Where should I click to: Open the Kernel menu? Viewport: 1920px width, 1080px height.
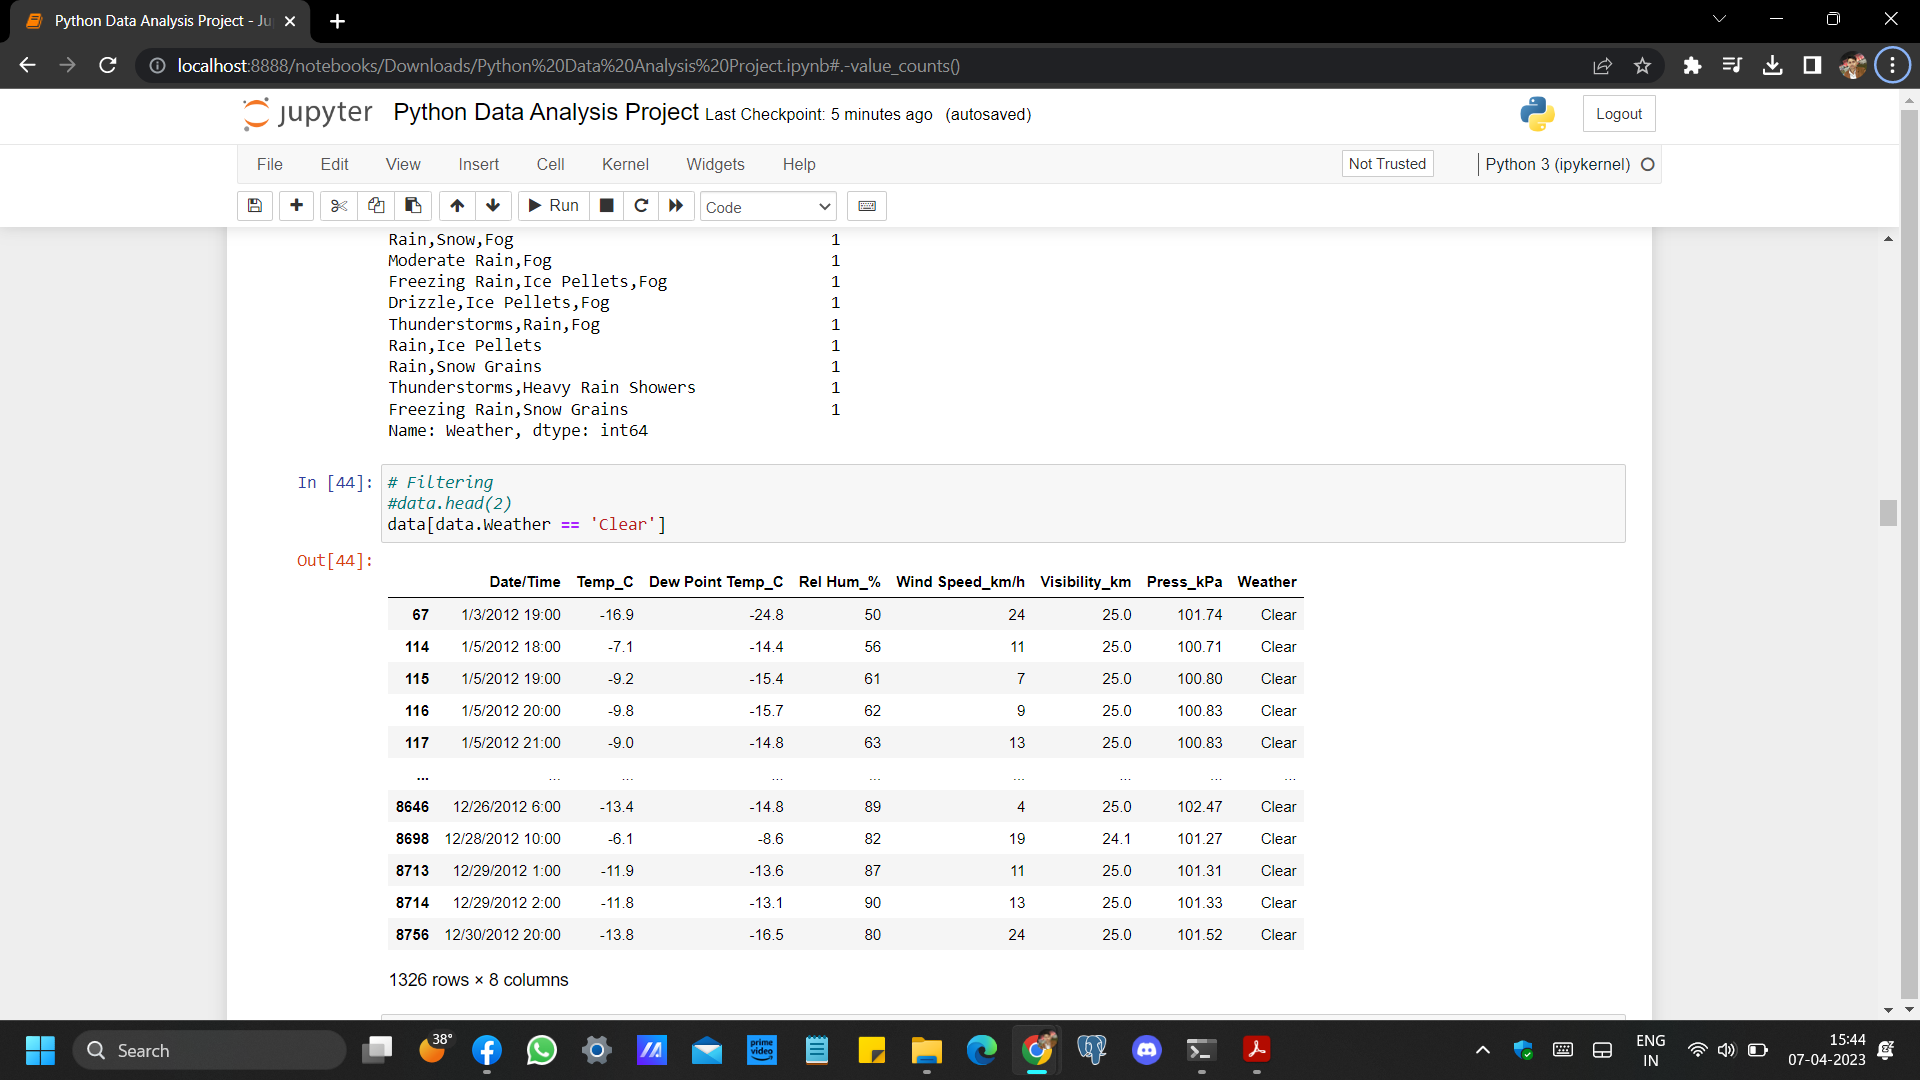point(625,164)
